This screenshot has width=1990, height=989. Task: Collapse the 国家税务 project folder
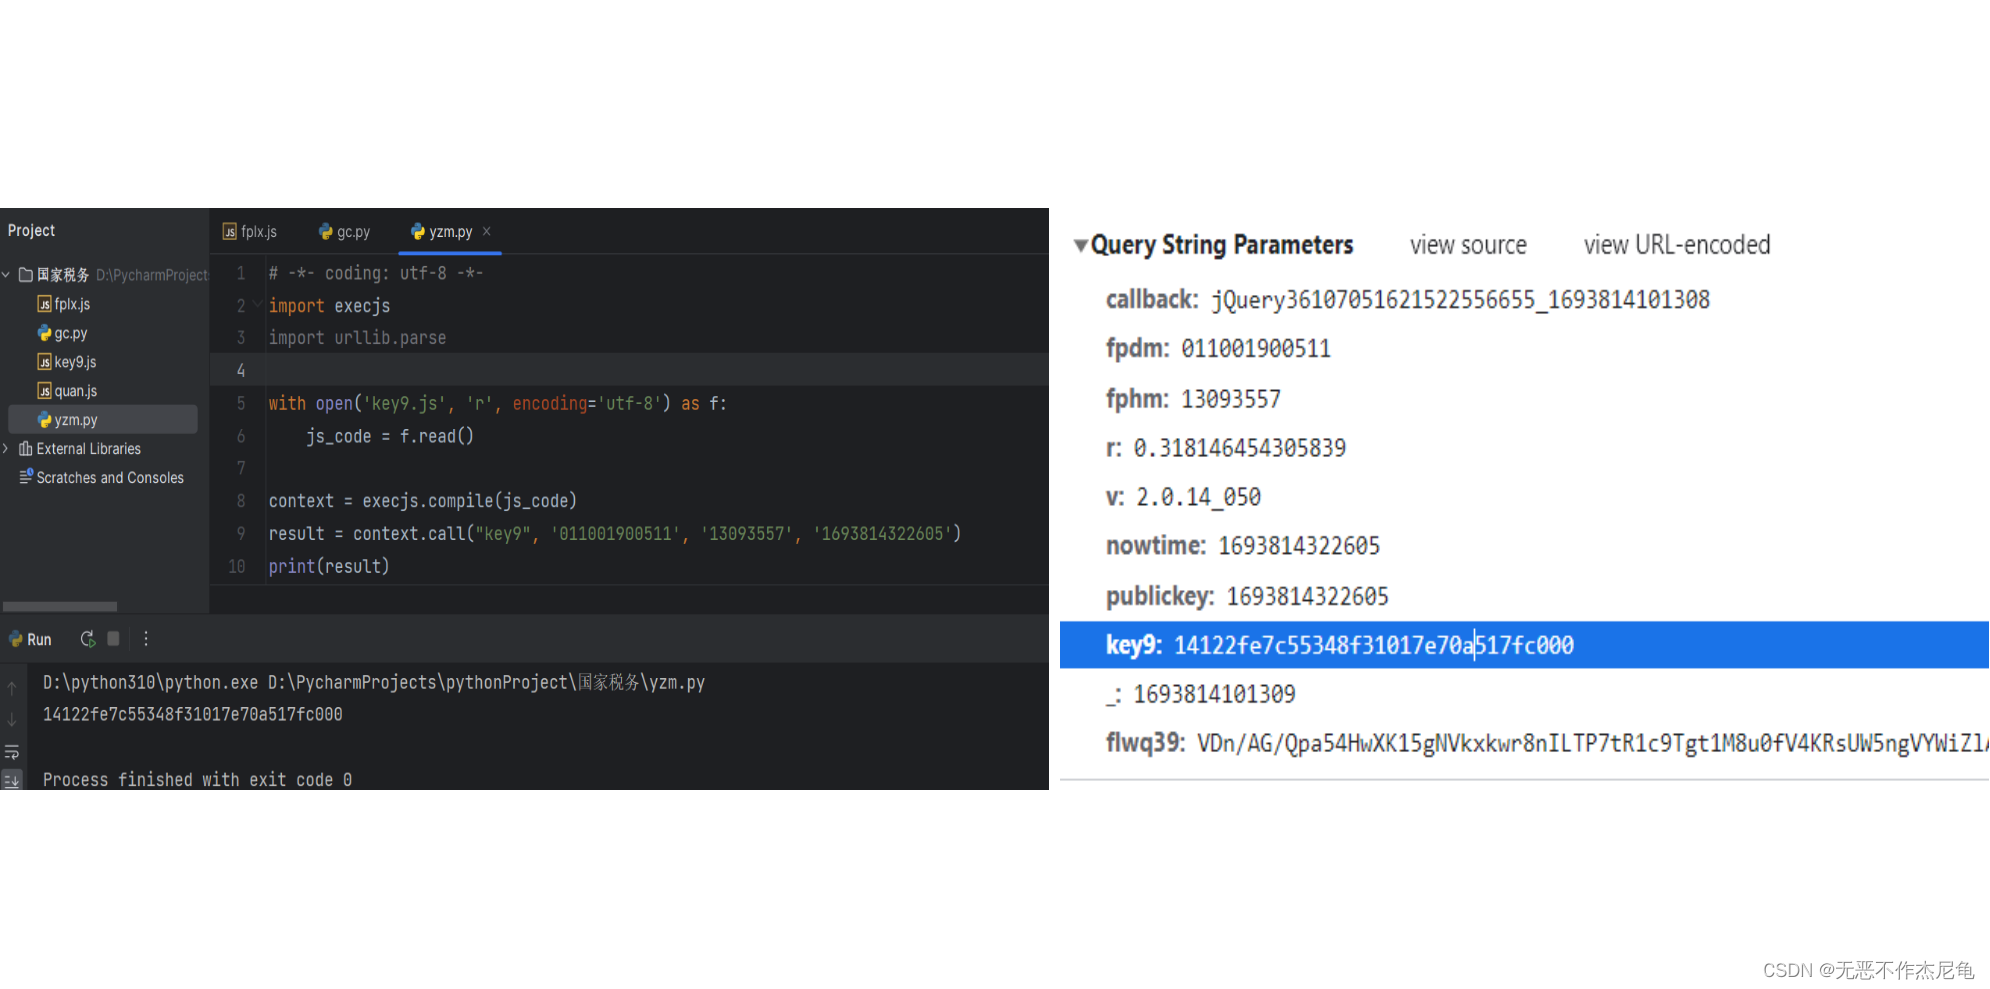[7, 275]
